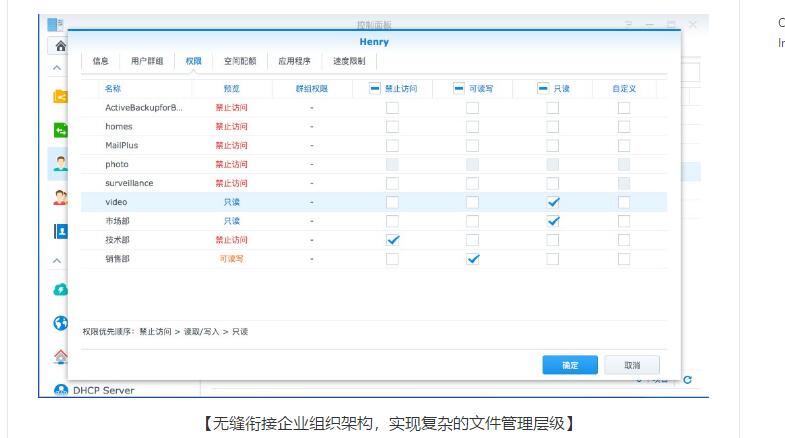Toggle the 禁止访问 column header checkbox
The image size is (785, 438).
(375, 88)
